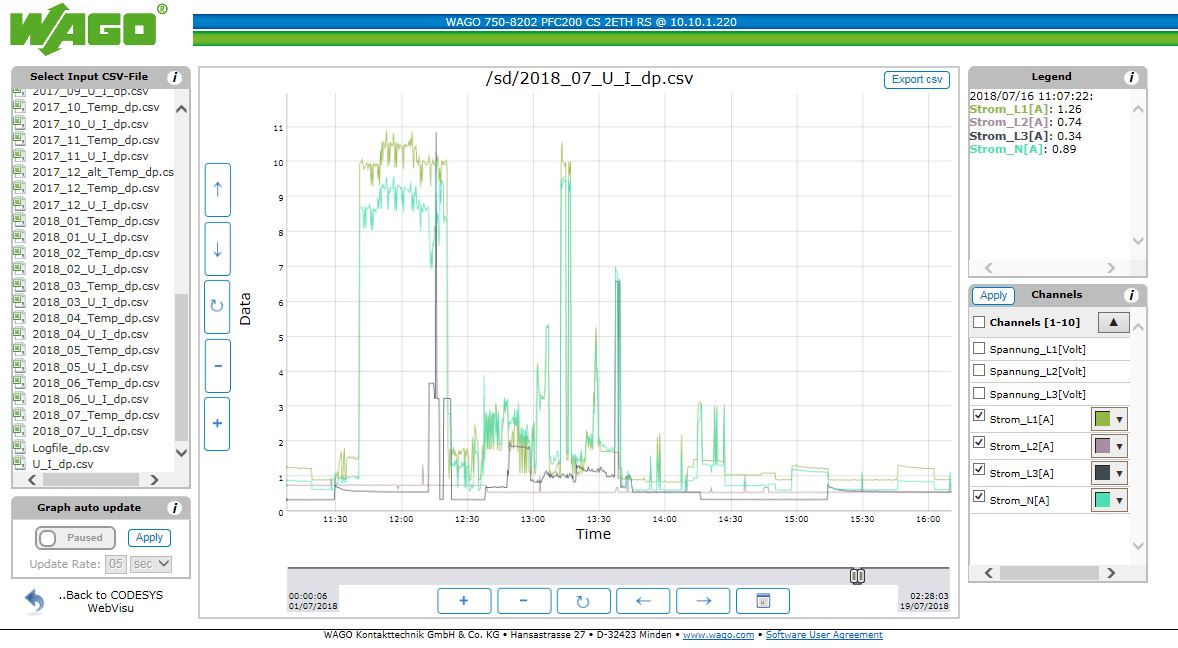Image resolution: width=1178 pixels, height=648 pixels.
Task: Click the bottom calendar date picker icon
Action: (762, 601)
